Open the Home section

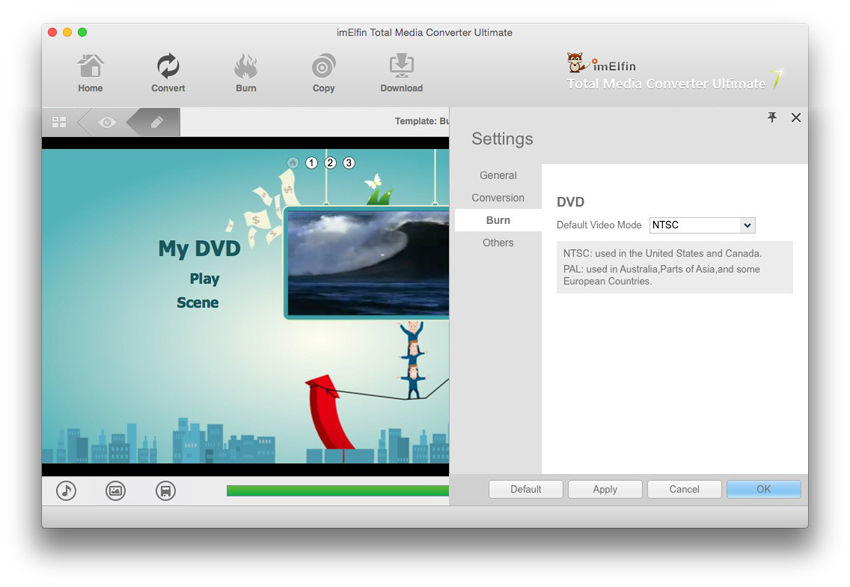pyautogui.click(x=90, y=73)
